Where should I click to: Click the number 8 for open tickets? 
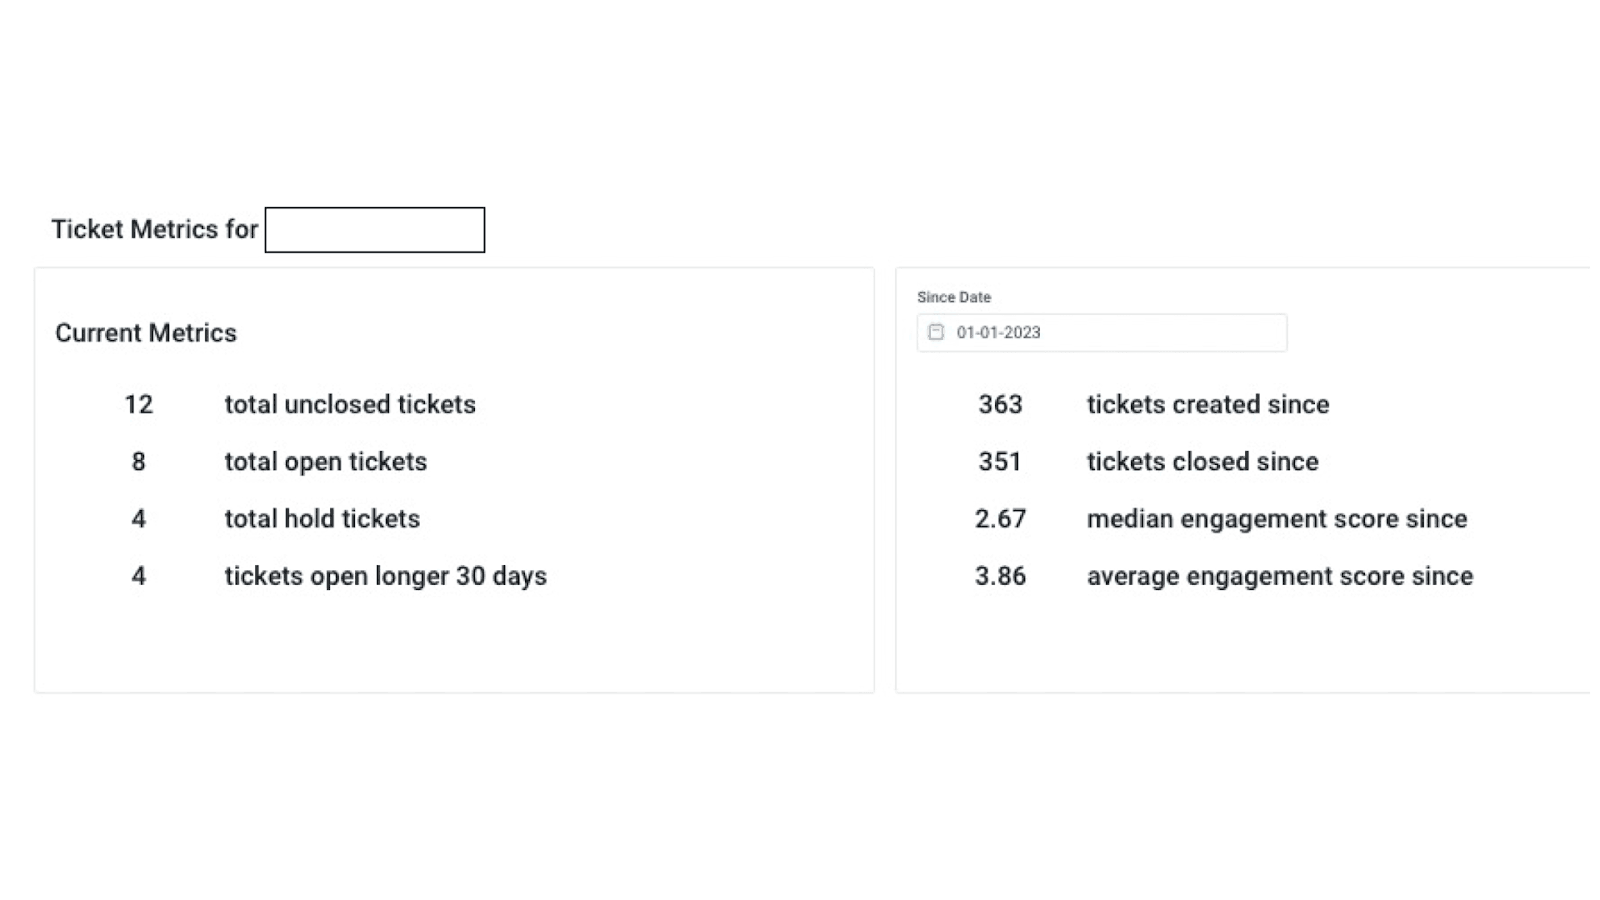[138, 461]
